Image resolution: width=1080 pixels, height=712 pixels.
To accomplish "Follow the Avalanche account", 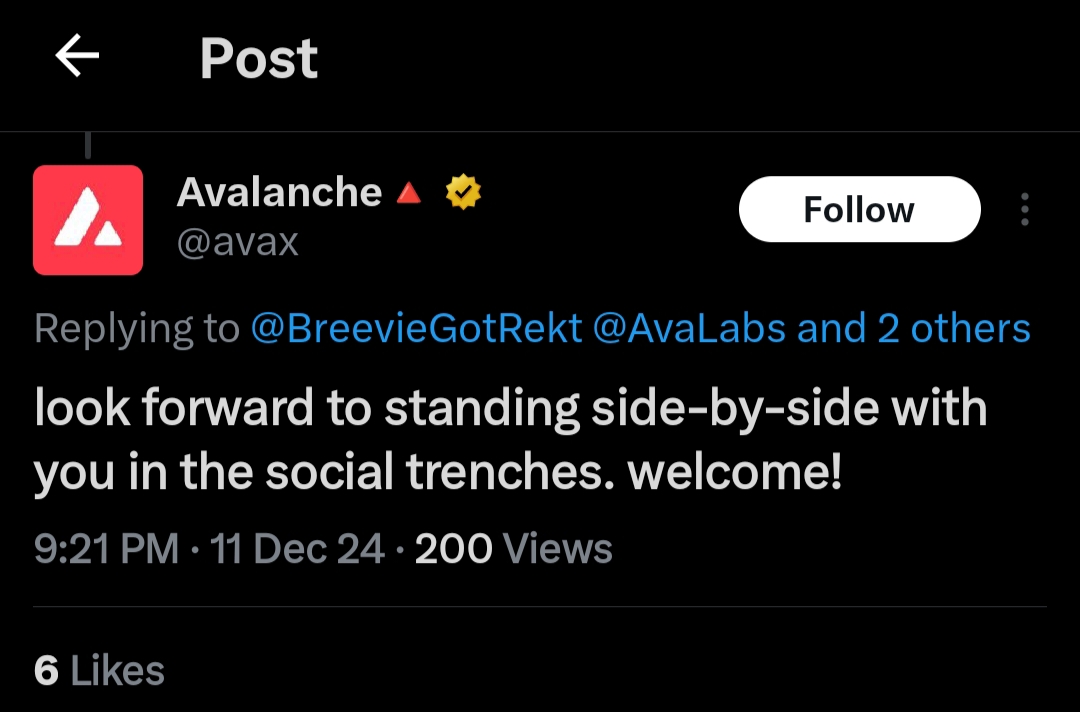I will [x=859, y=210].
